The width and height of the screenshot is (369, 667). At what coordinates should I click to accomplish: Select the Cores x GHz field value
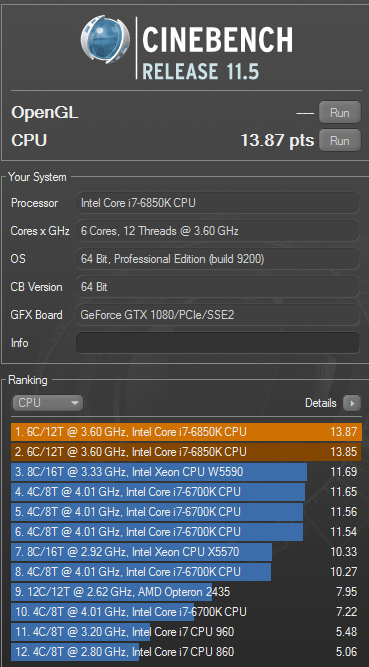[x=217, y=231]
